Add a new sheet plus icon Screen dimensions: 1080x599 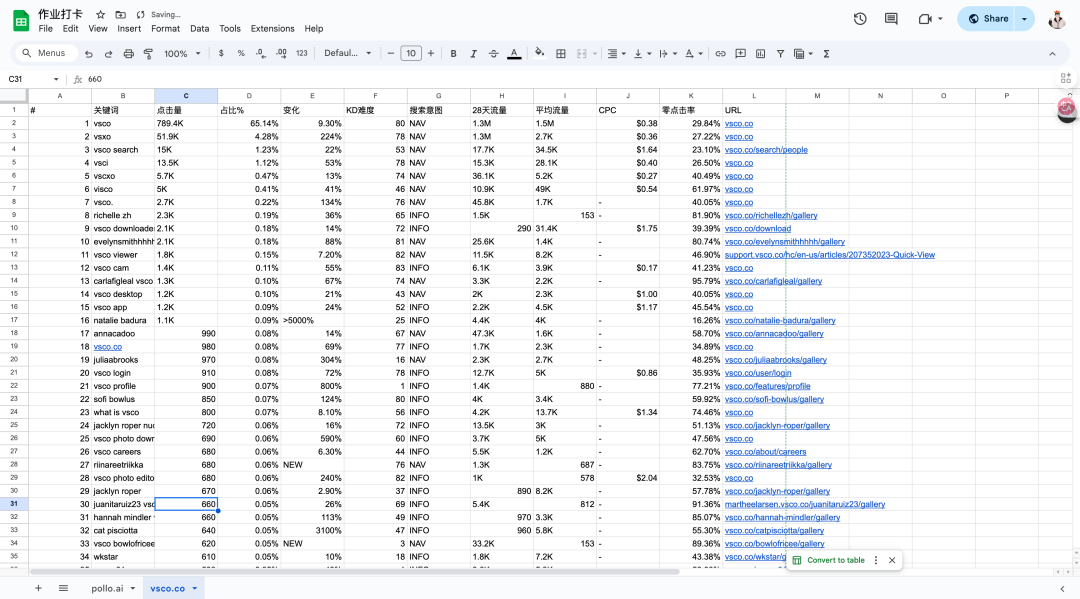click(39, 588)
